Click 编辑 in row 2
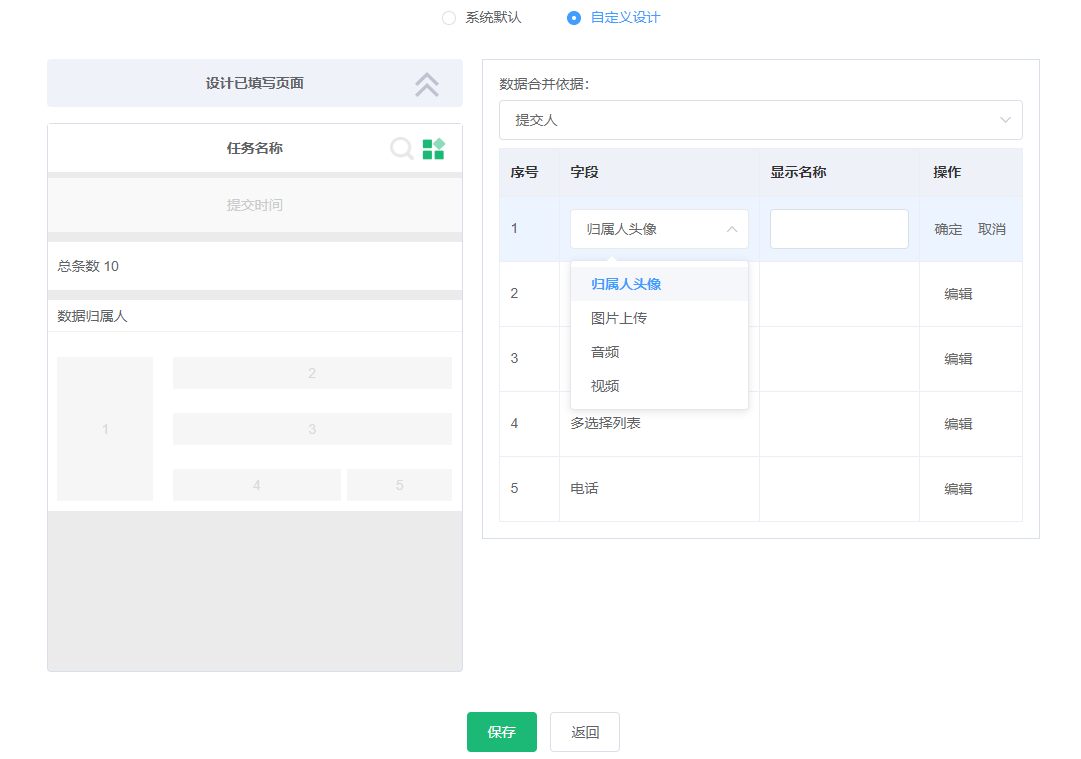The width and height of the screenshot is (1081, 759). (958, 294)
